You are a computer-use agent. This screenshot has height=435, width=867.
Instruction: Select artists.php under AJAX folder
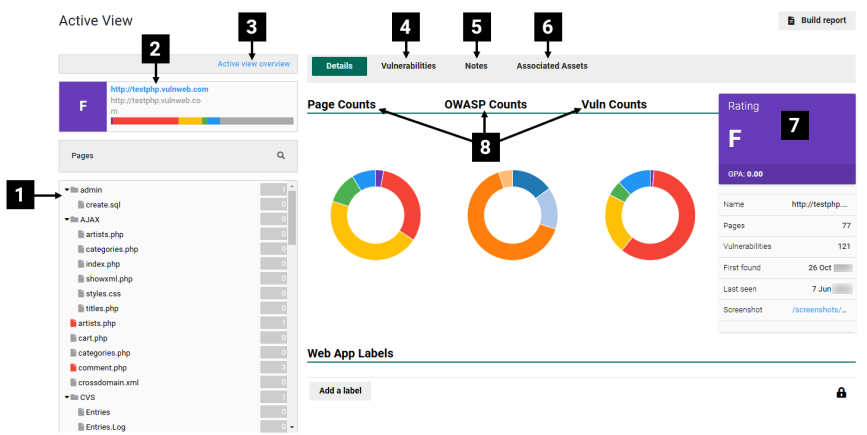(x=105, y=234)
